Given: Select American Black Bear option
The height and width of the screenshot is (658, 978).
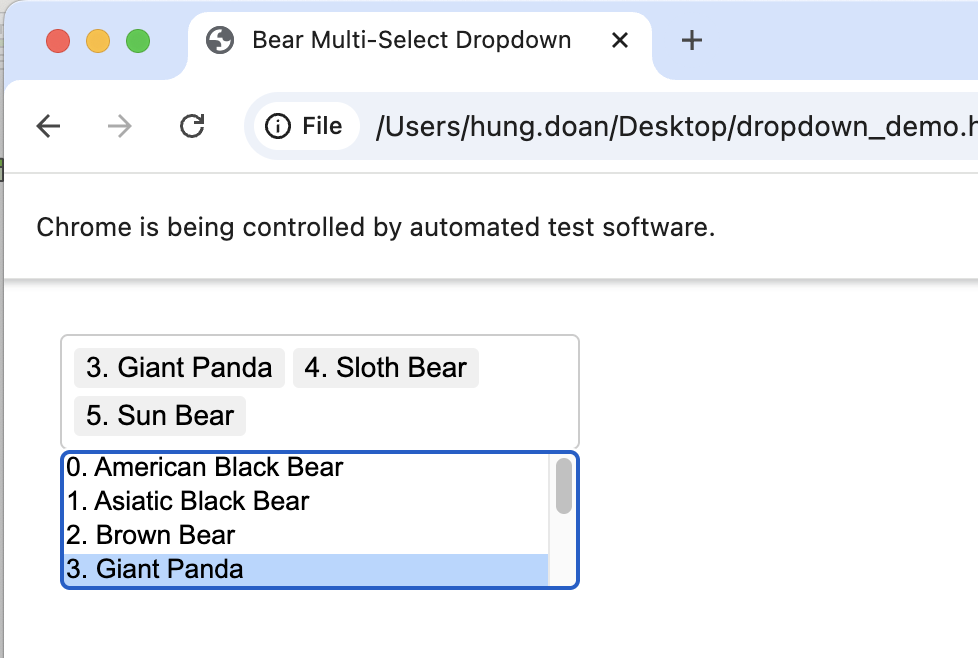Looking at the screenshot, I should (x=205, y=467).
